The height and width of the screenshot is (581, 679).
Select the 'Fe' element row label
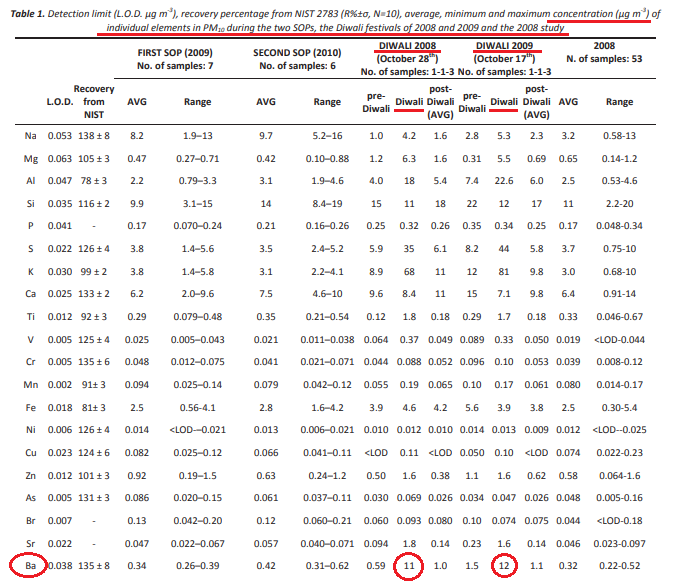click(x=30, y=408)
